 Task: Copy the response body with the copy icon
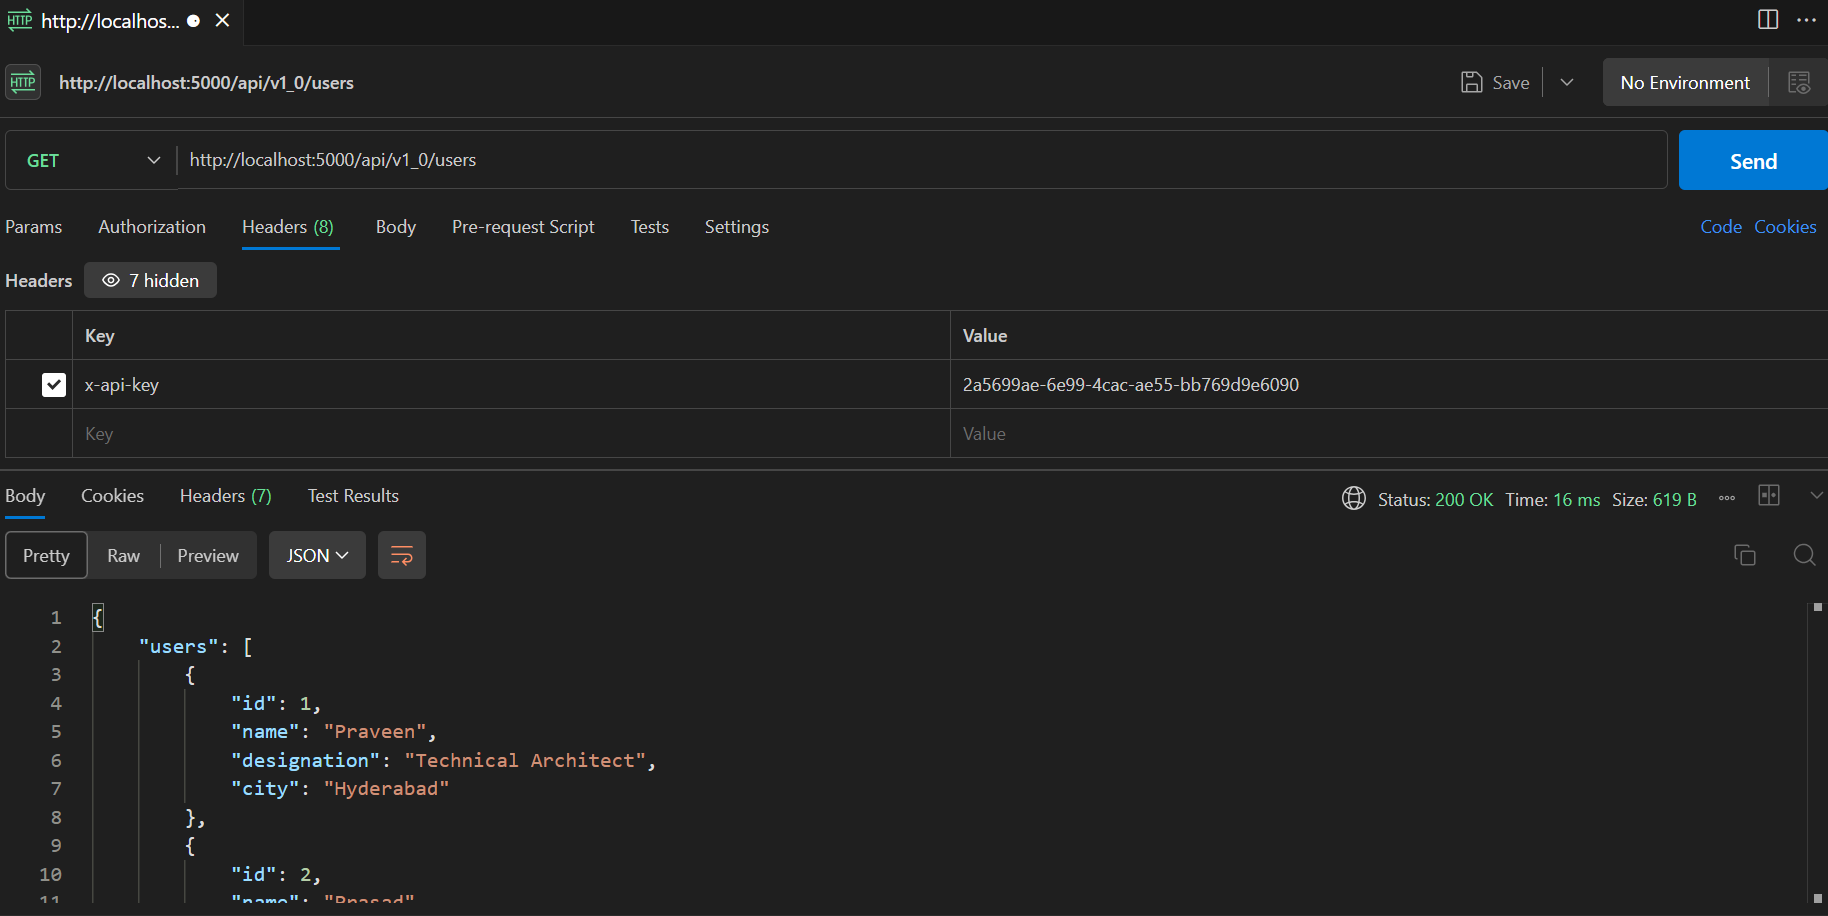[x=1744, y=555]
